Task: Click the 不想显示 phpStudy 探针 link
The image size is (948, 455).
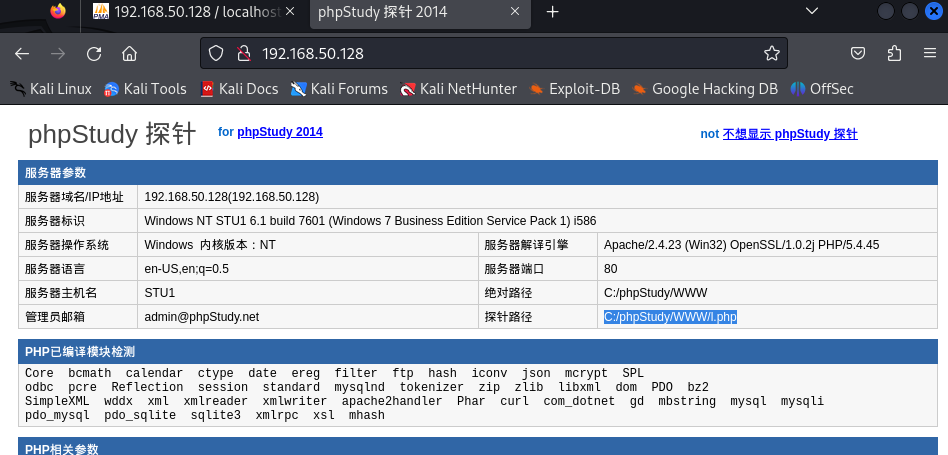Action: (x=790, y=134)
